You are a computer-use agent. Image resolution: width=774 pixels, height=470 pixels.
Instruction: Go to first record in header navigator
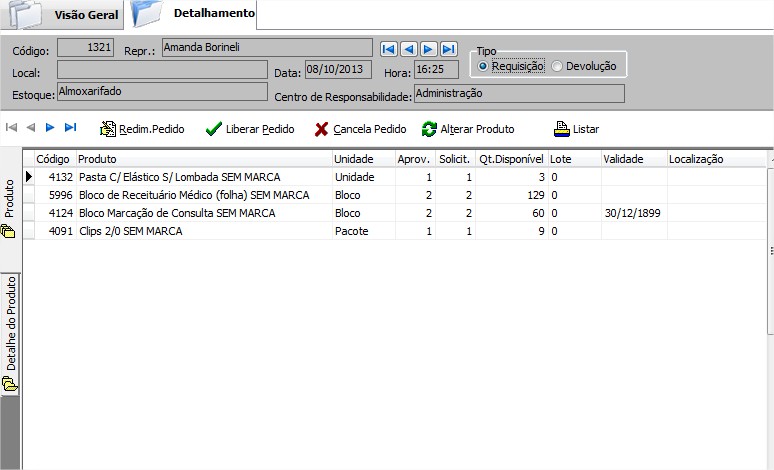point(389,49)
